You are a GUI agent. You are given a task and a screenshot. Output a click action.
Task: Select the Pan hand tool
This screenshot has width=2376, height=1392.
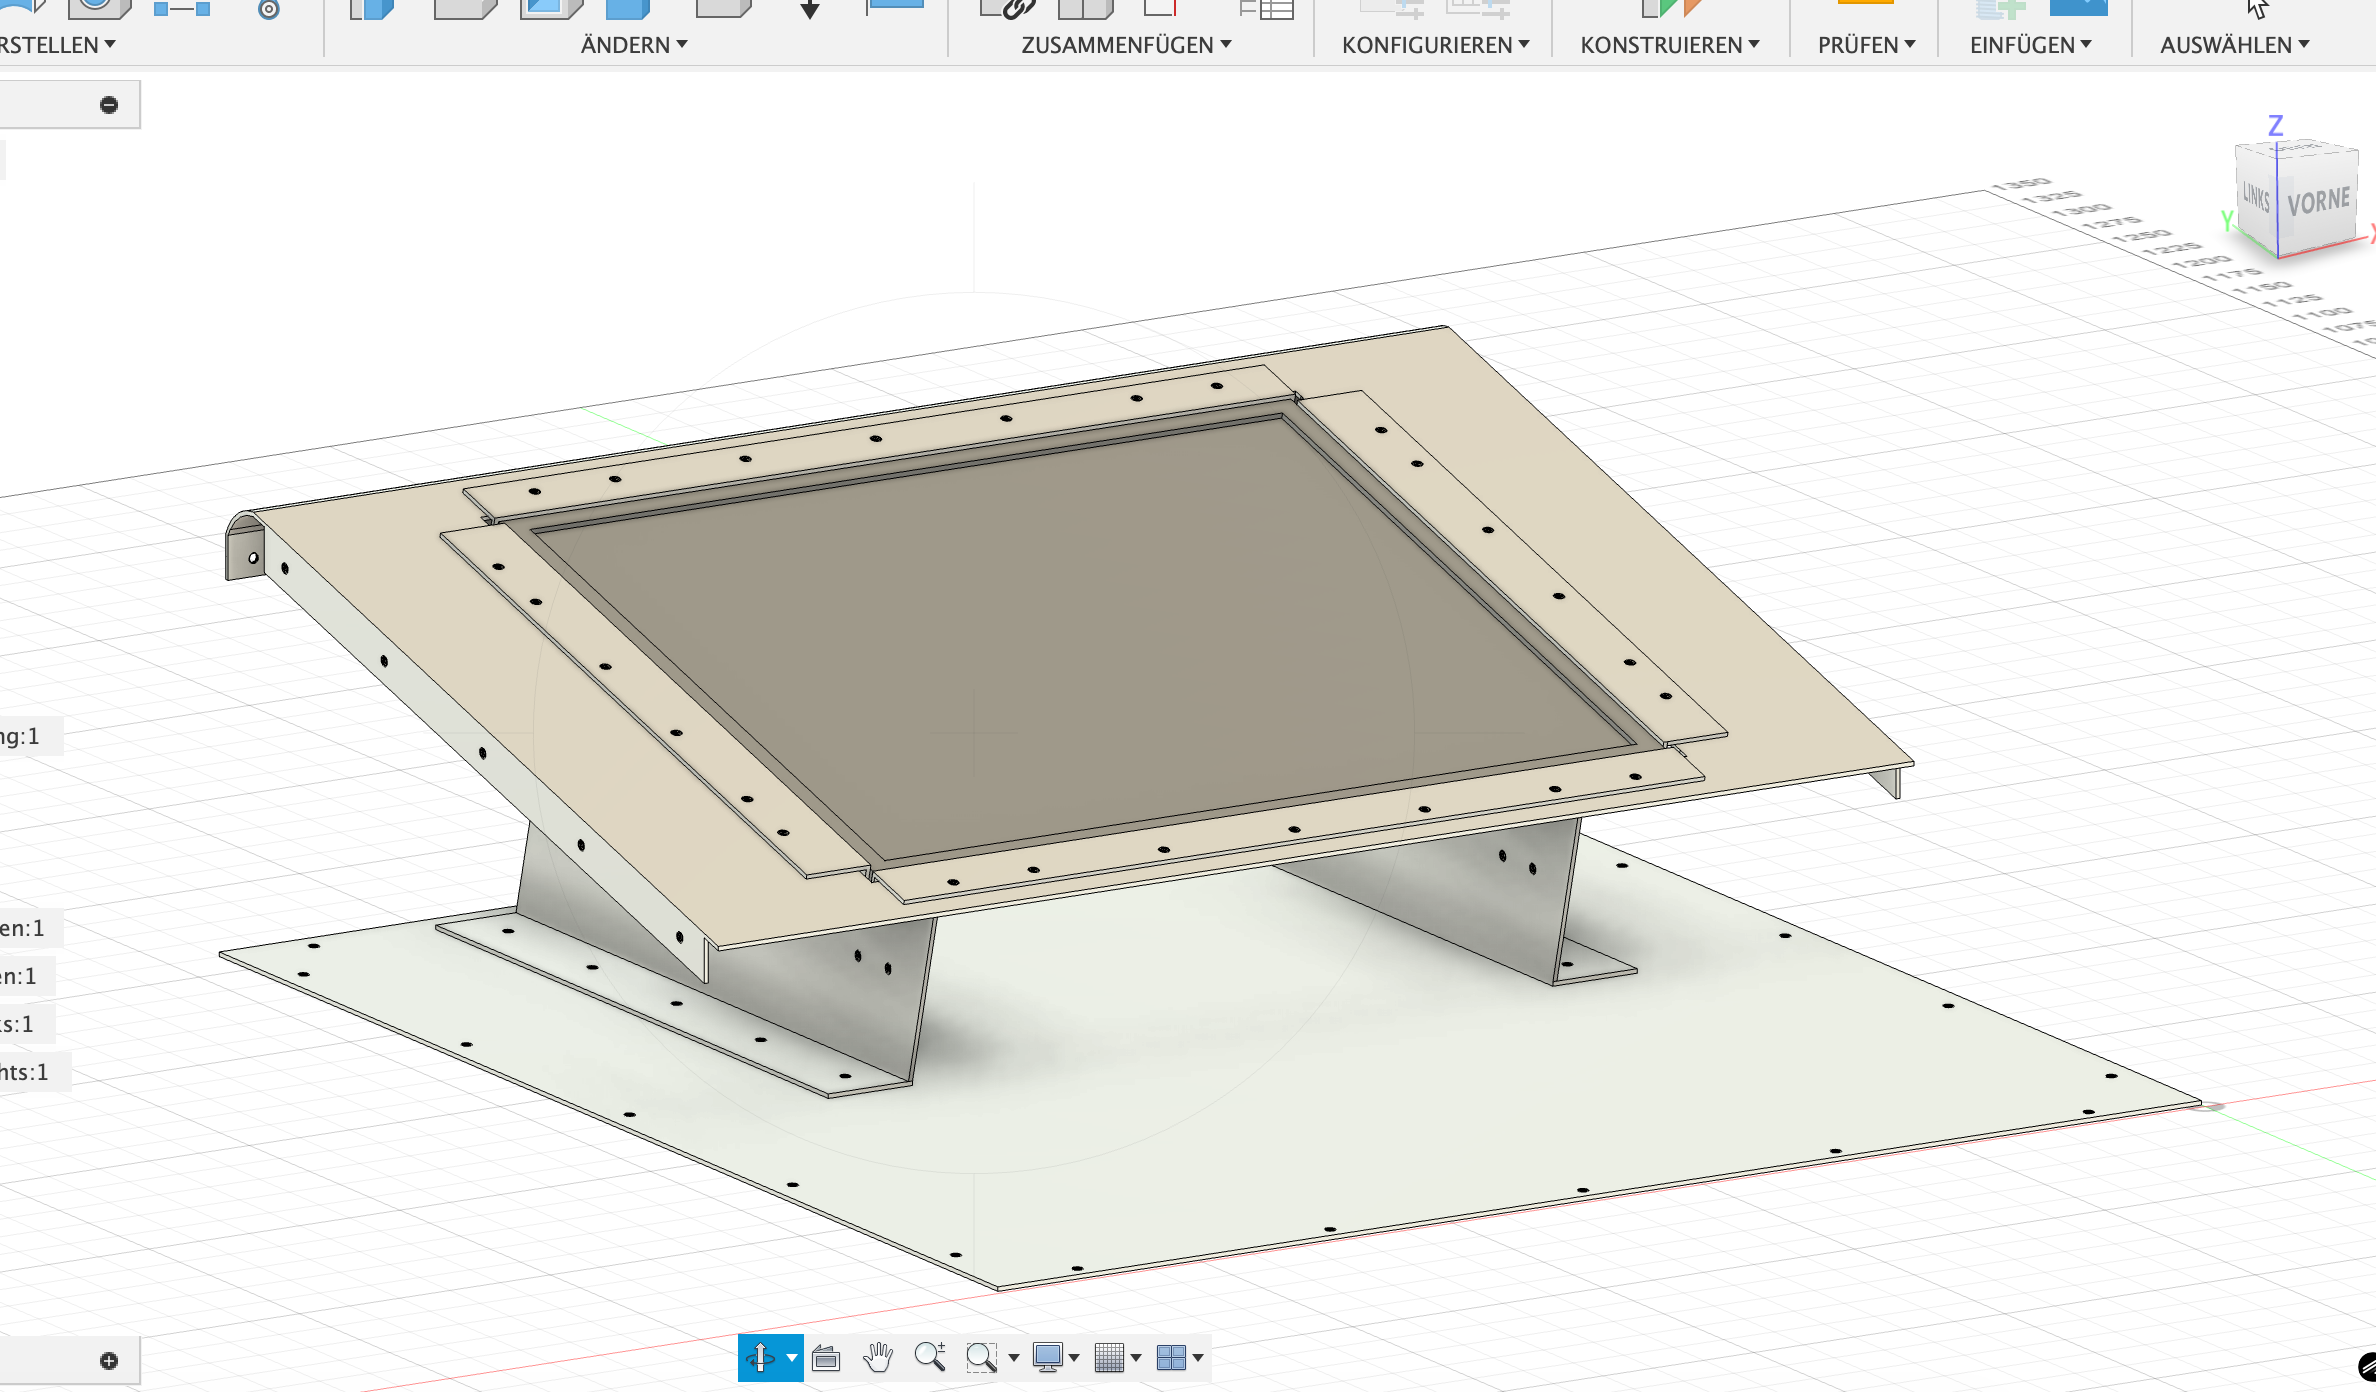click(878, 1357)
